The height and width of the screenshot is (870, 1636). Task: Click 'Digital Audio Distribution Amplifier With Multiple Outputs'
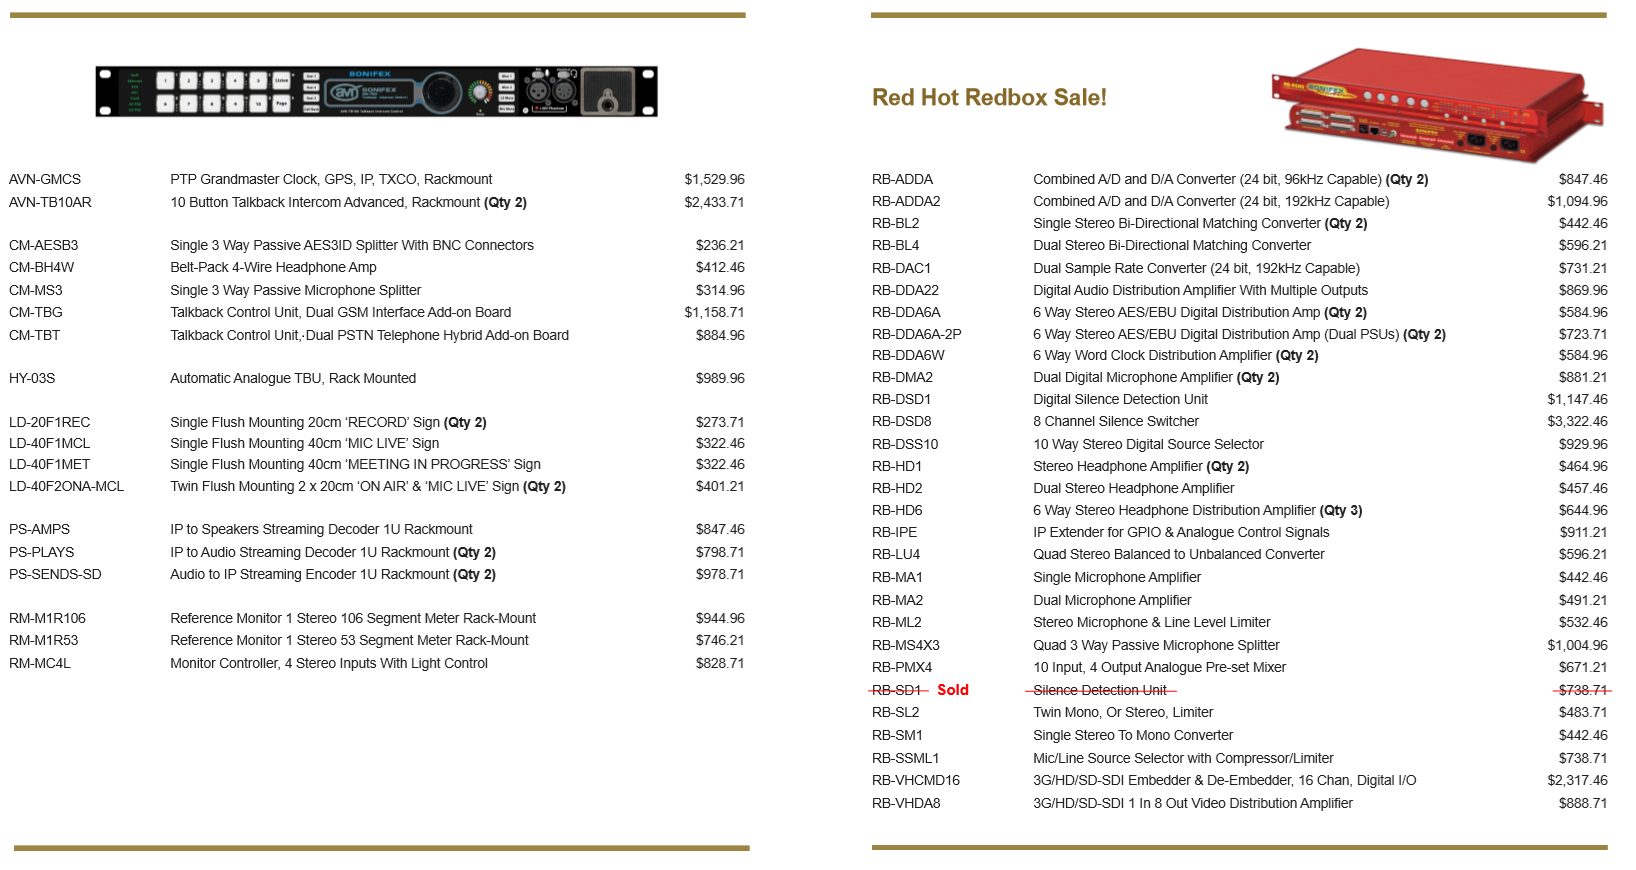pos(1200,290)
